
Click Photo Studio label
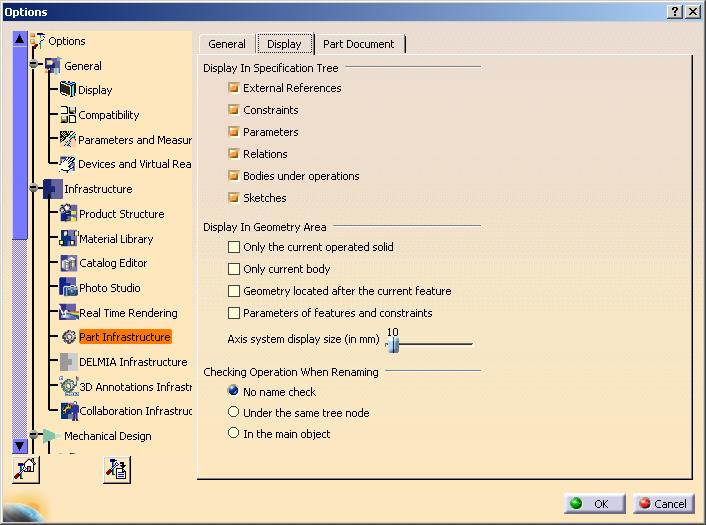[110, 288]
